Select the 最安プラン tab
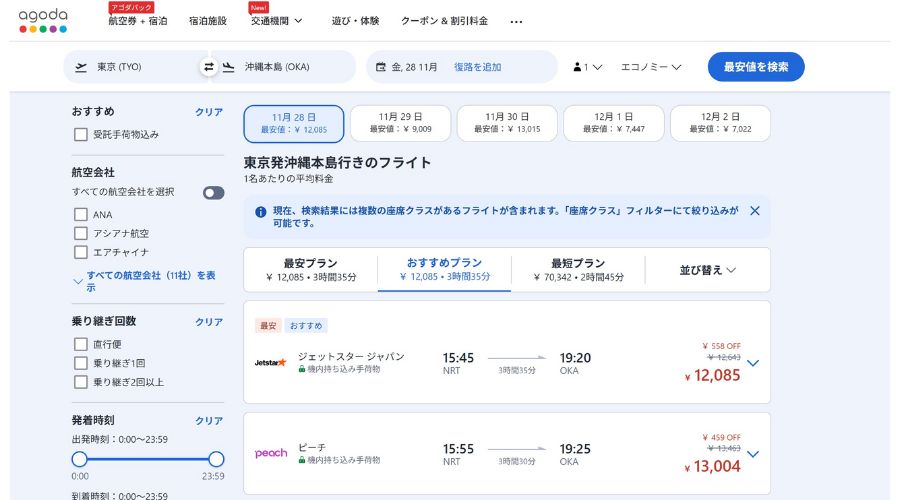900x500 pixels. click(x=311, y=270)
